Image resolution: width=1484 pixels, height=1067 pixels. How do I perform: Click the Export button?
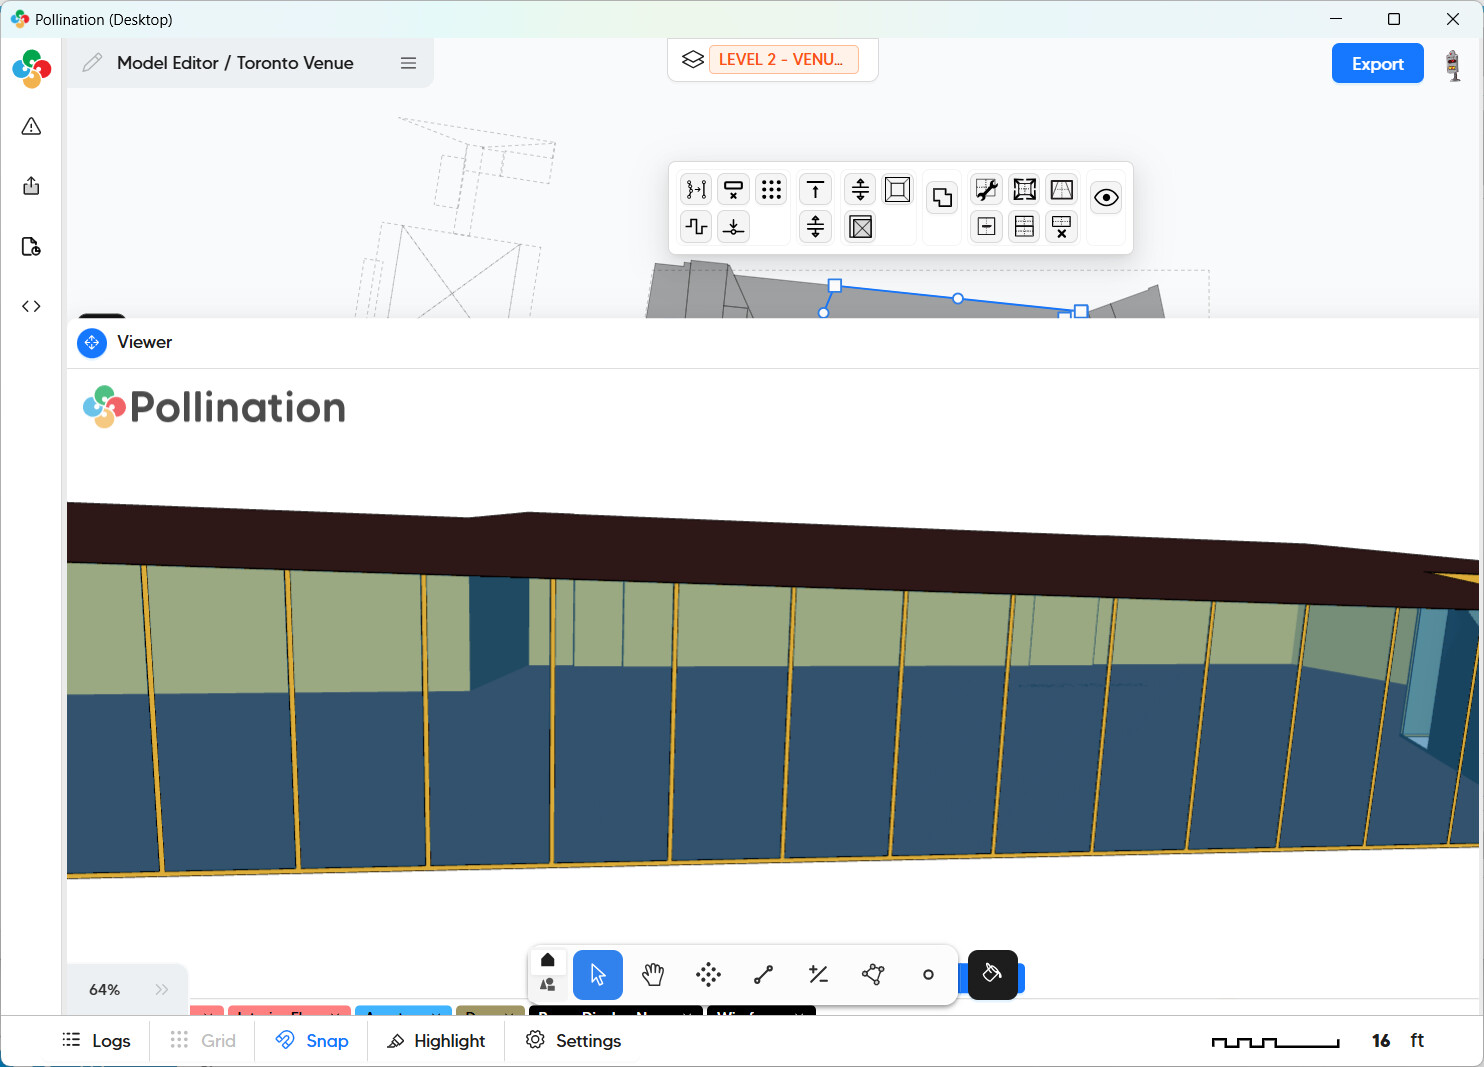[1377, 63]
